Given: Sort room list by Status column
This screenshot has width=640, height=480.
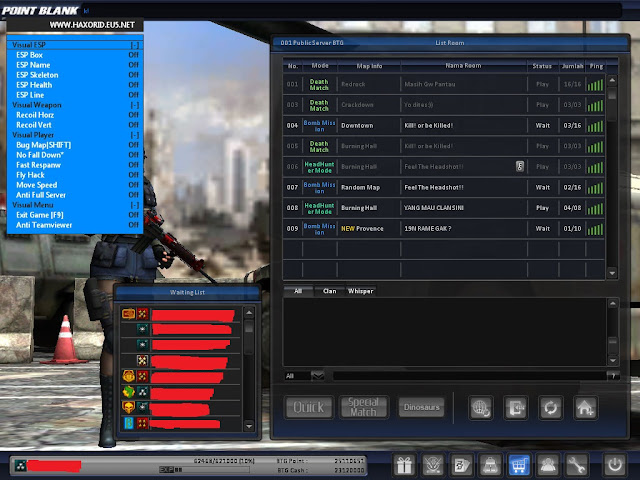Looking at the screenshot, I should pos(542,66).
